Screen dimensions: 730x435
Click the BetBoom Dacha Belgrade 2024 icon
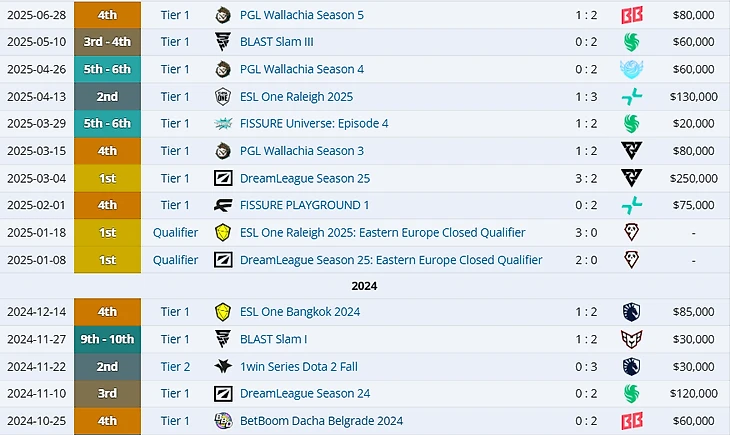[x=223, y=421]
